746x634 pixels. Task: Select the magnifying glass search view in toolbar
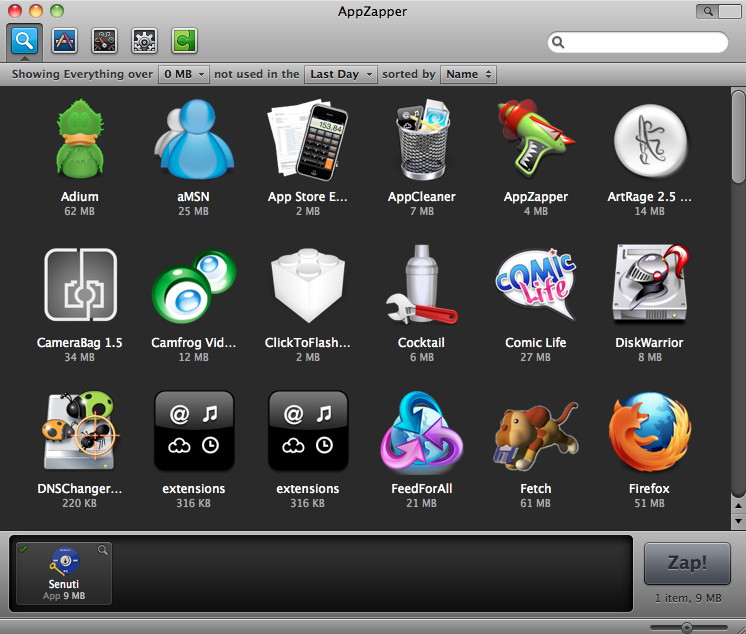coord(24,41)
